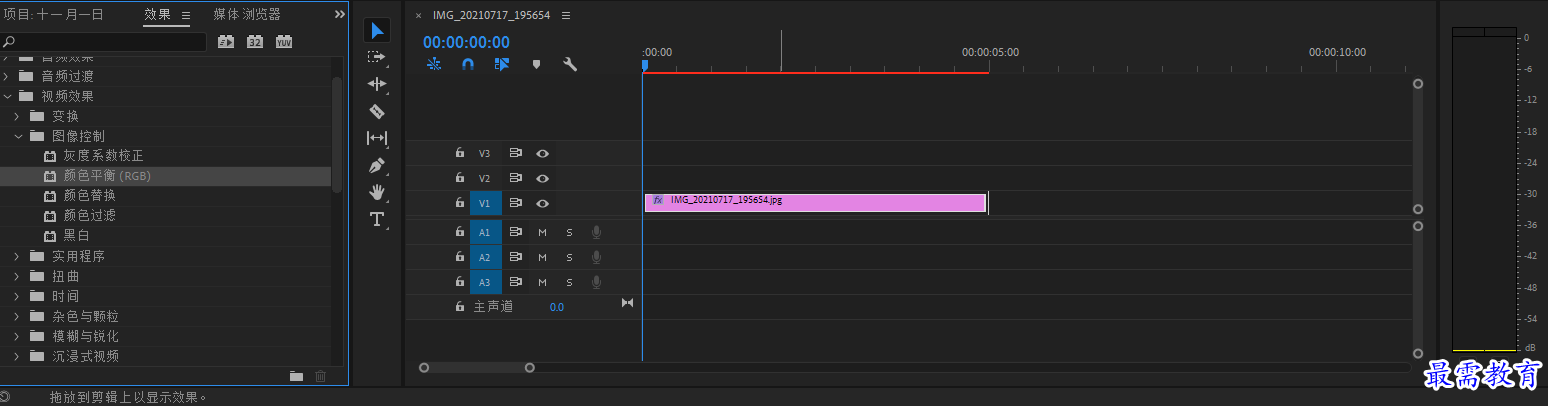This screenshot has height=406, width=1548.
Task: Show hidden panels with double-arrow overflow
Action: pos(340,14)
